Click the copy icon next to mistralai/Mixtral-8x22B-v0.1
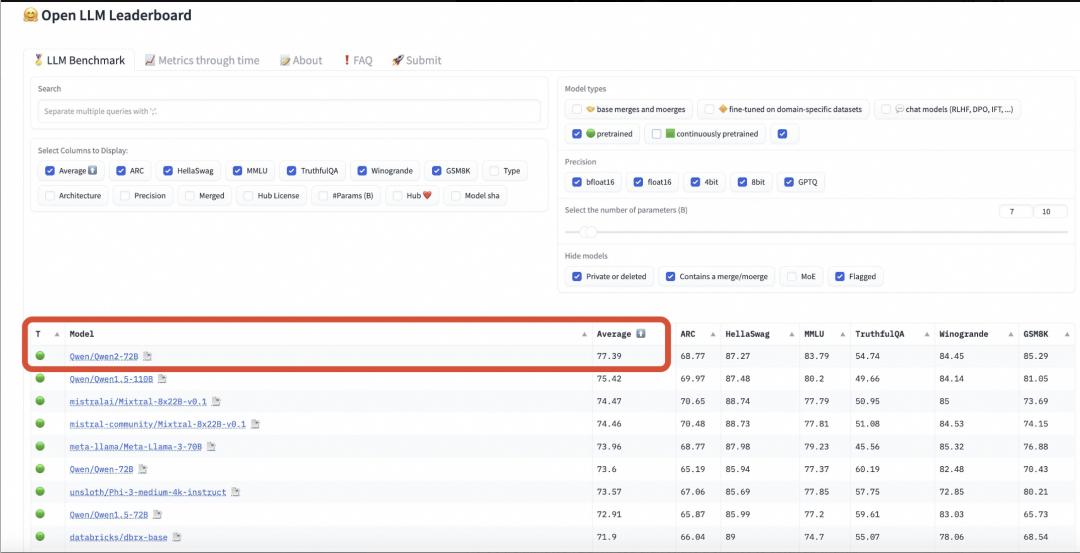Screen dimensions: 1080x553 216,401
